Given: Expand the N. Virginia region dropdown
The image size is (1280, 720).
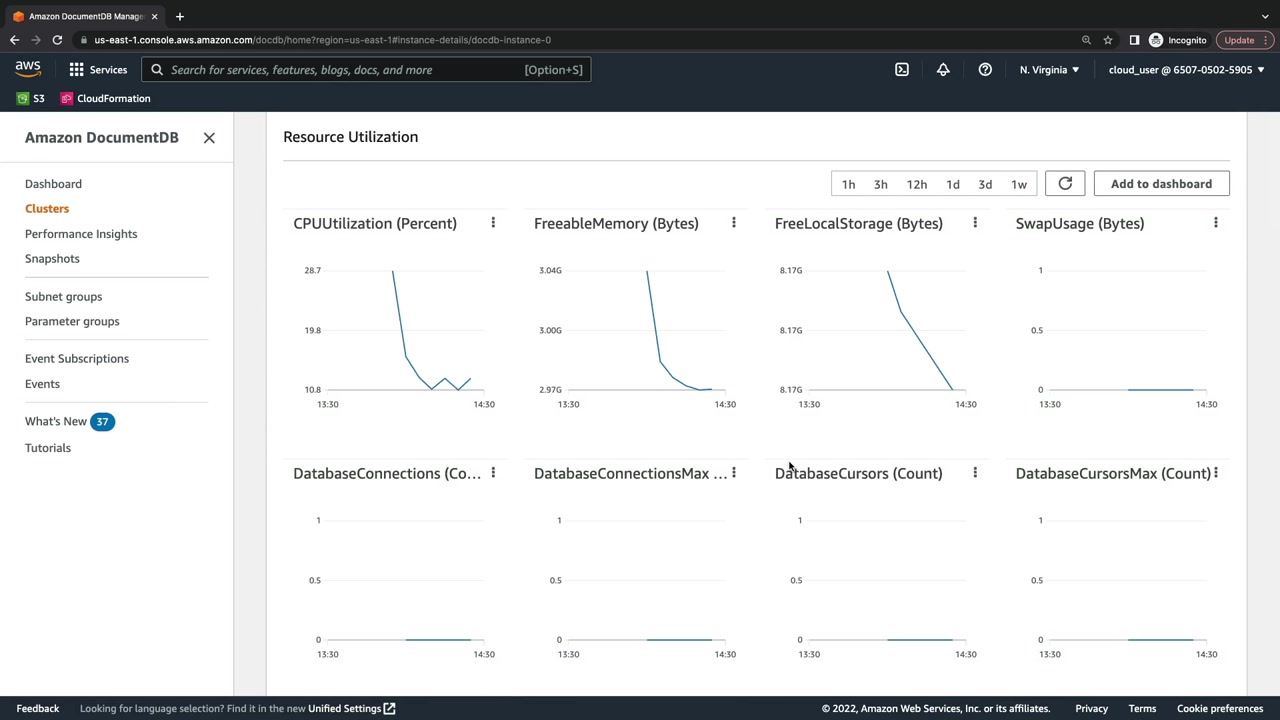Looking at the screenshot, I should pyautogui.click(x=1049, y=70).
